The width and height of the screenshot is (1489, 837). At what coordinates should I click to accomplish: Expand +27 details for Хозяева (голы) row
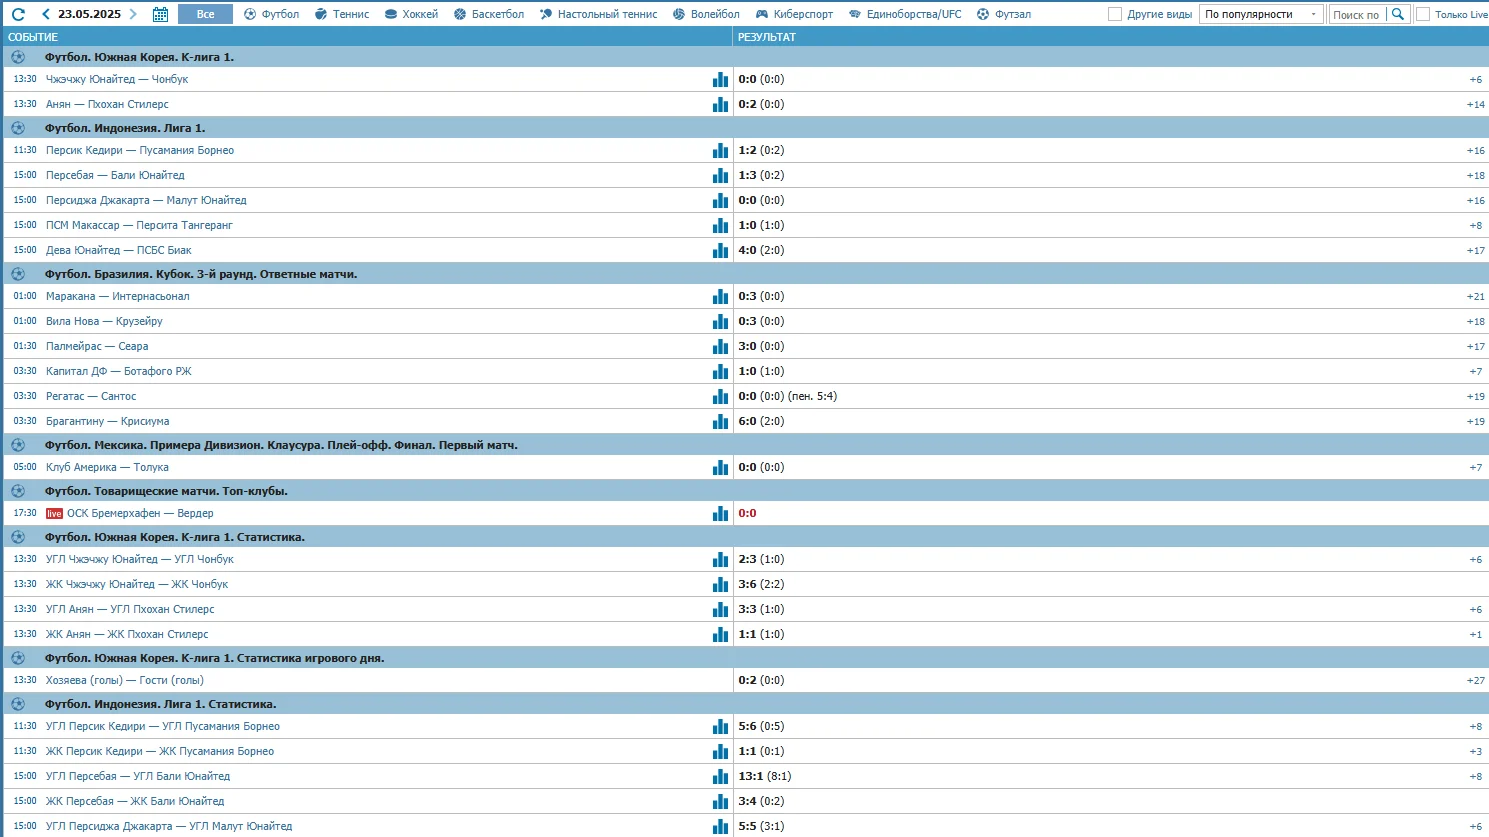click(1475, 681)
